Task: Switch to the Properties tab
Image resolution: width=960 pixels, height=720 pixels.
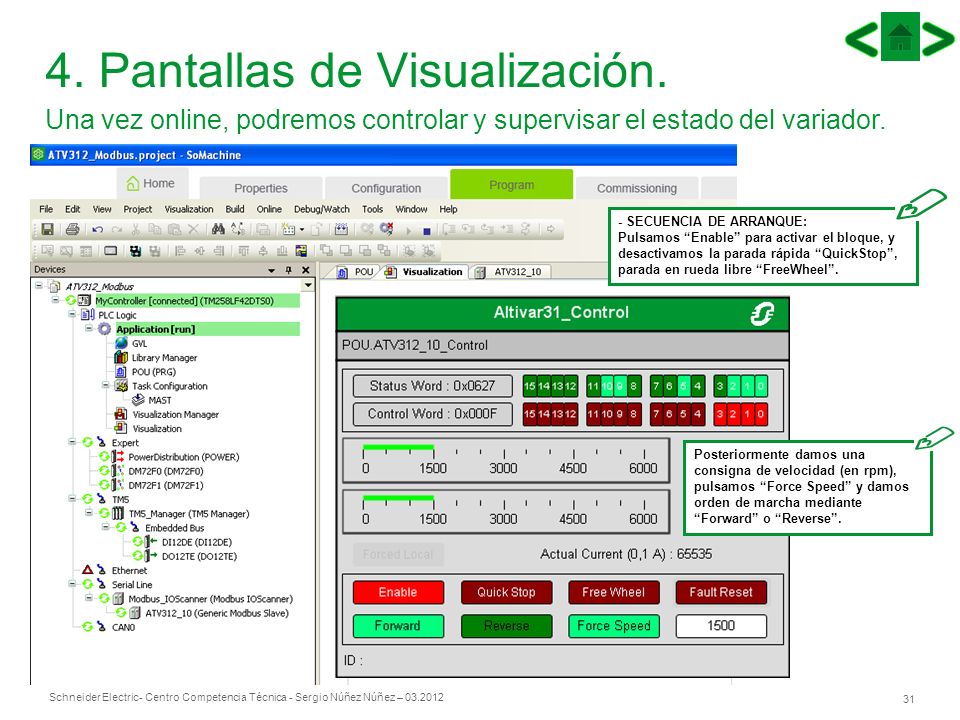Action: [261, 188]
